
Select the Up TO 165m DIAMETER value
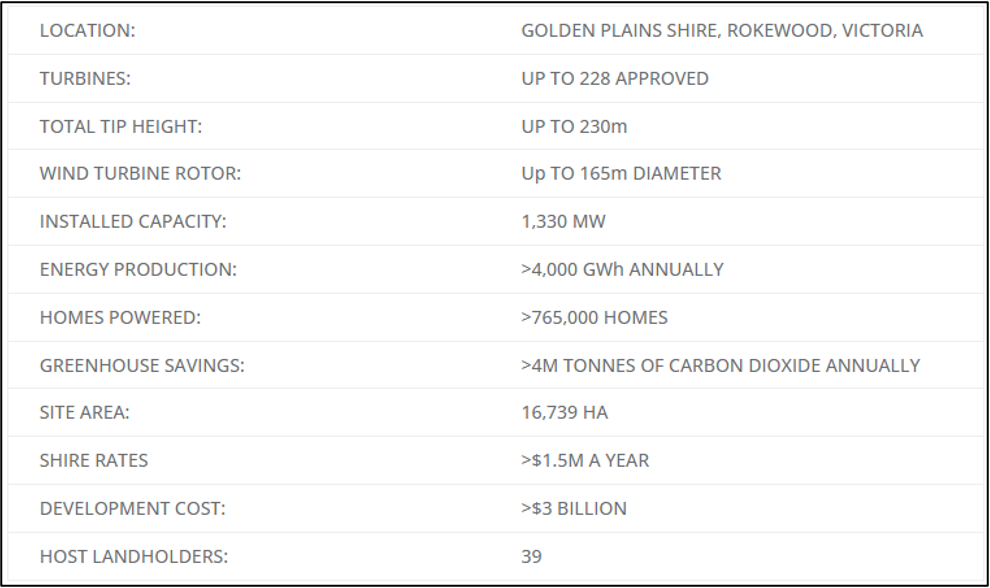click(x=621, y=174)
